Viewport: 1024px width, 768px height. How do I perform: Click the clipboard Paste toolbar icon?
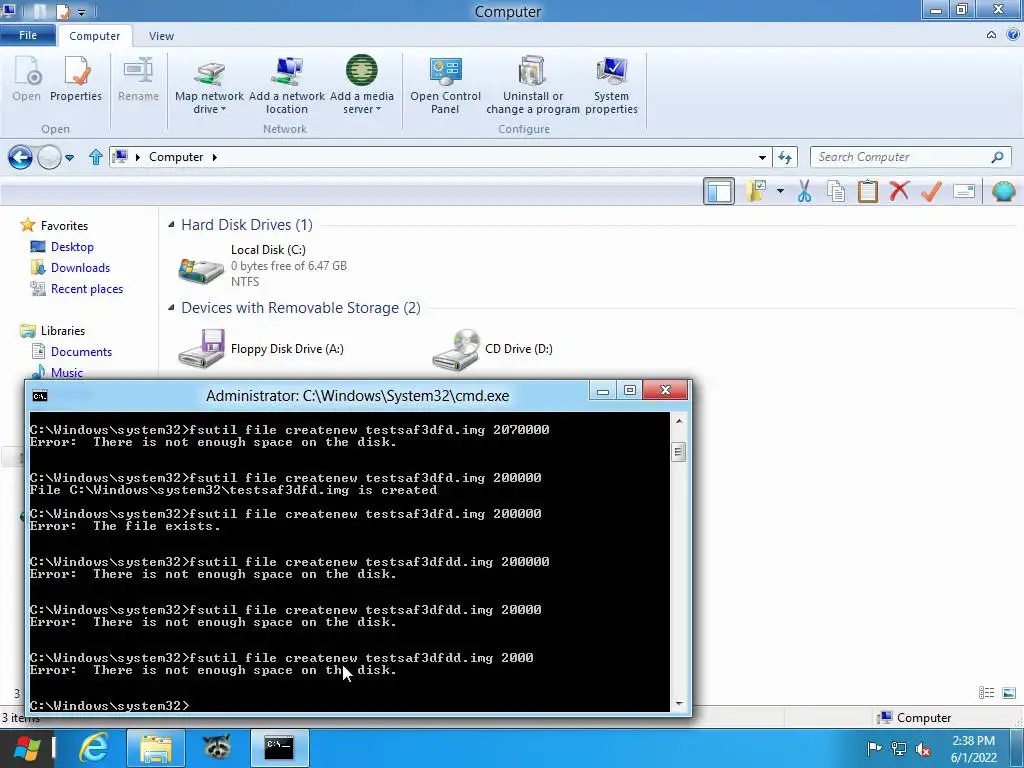[x=868, y=191]
